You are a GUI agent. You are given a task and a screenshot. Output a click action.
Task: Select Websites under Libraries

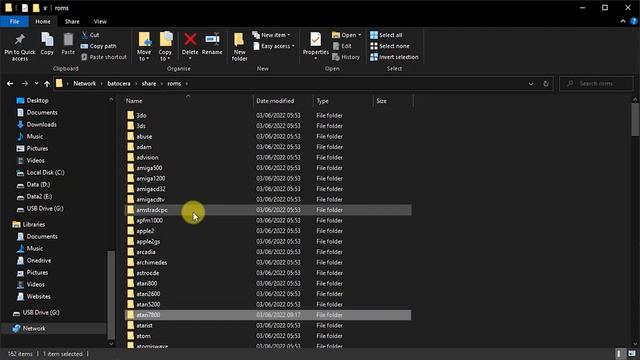[x=33, y=297]
